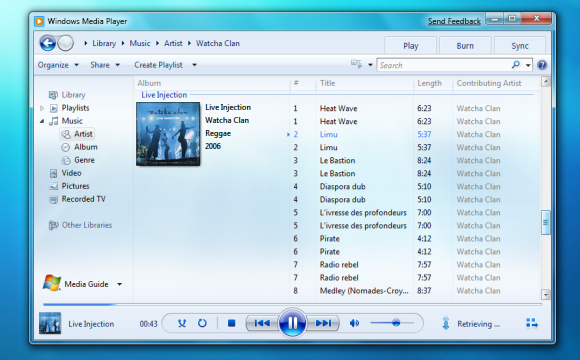Click the Recorded TV icon in the sidebar
This screenshot has width=580, height=360.
click(x=54, y=199)
